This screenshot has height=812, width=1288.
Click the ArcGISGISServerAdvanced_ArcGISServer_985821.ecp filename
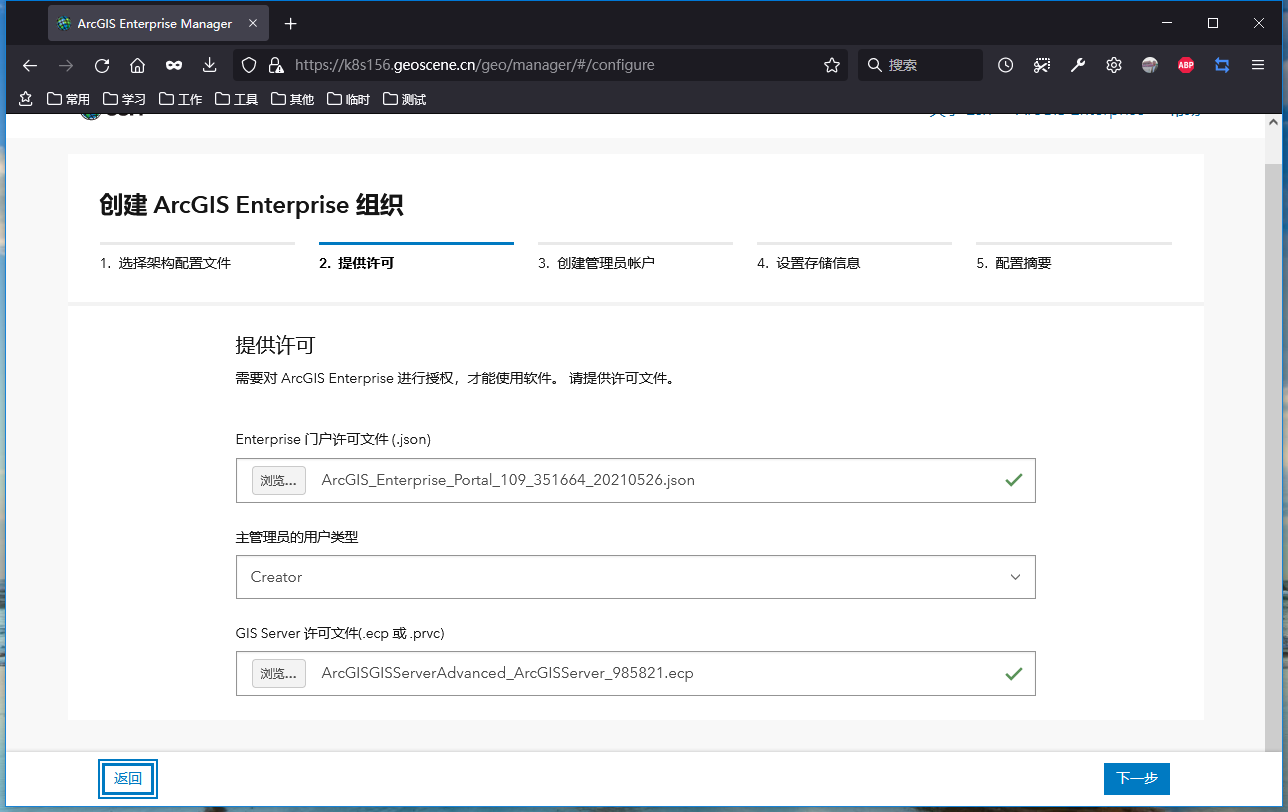(507, 673)
